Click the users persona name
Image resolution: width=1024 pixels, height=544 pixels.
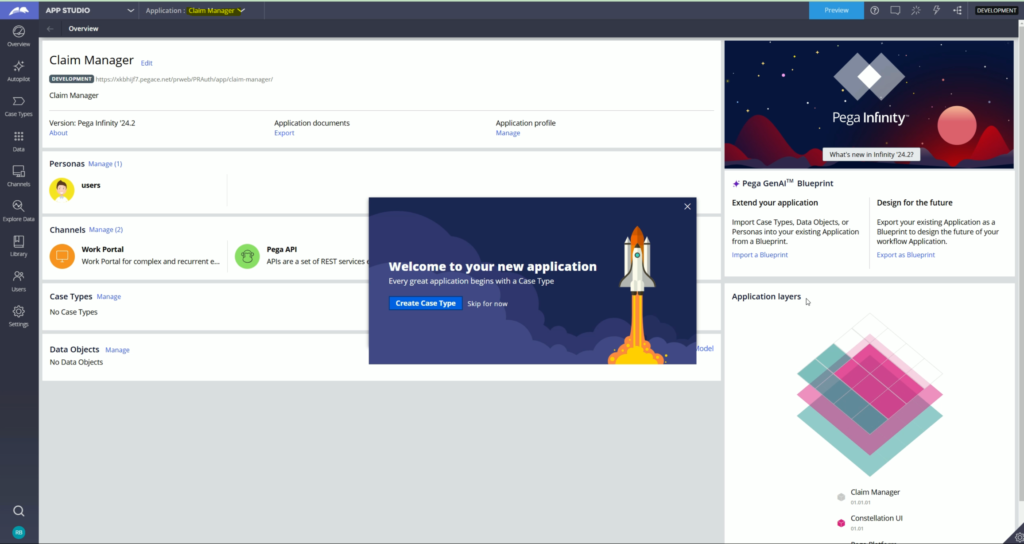91,185
